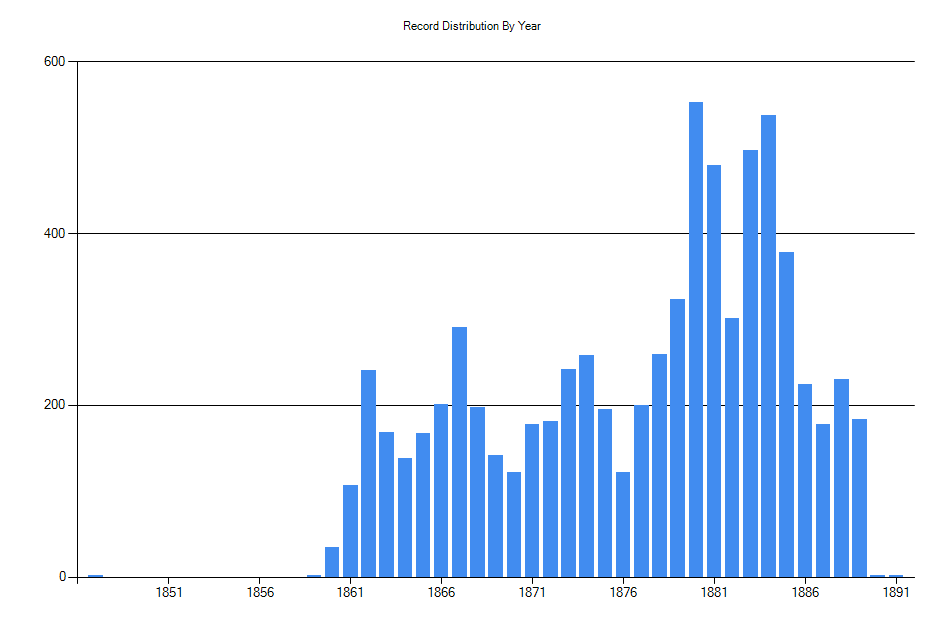This screenshot has width=945, height=630.
Task: Click the 0 label on the vertical axis
Action: click(x=62, y=577)
